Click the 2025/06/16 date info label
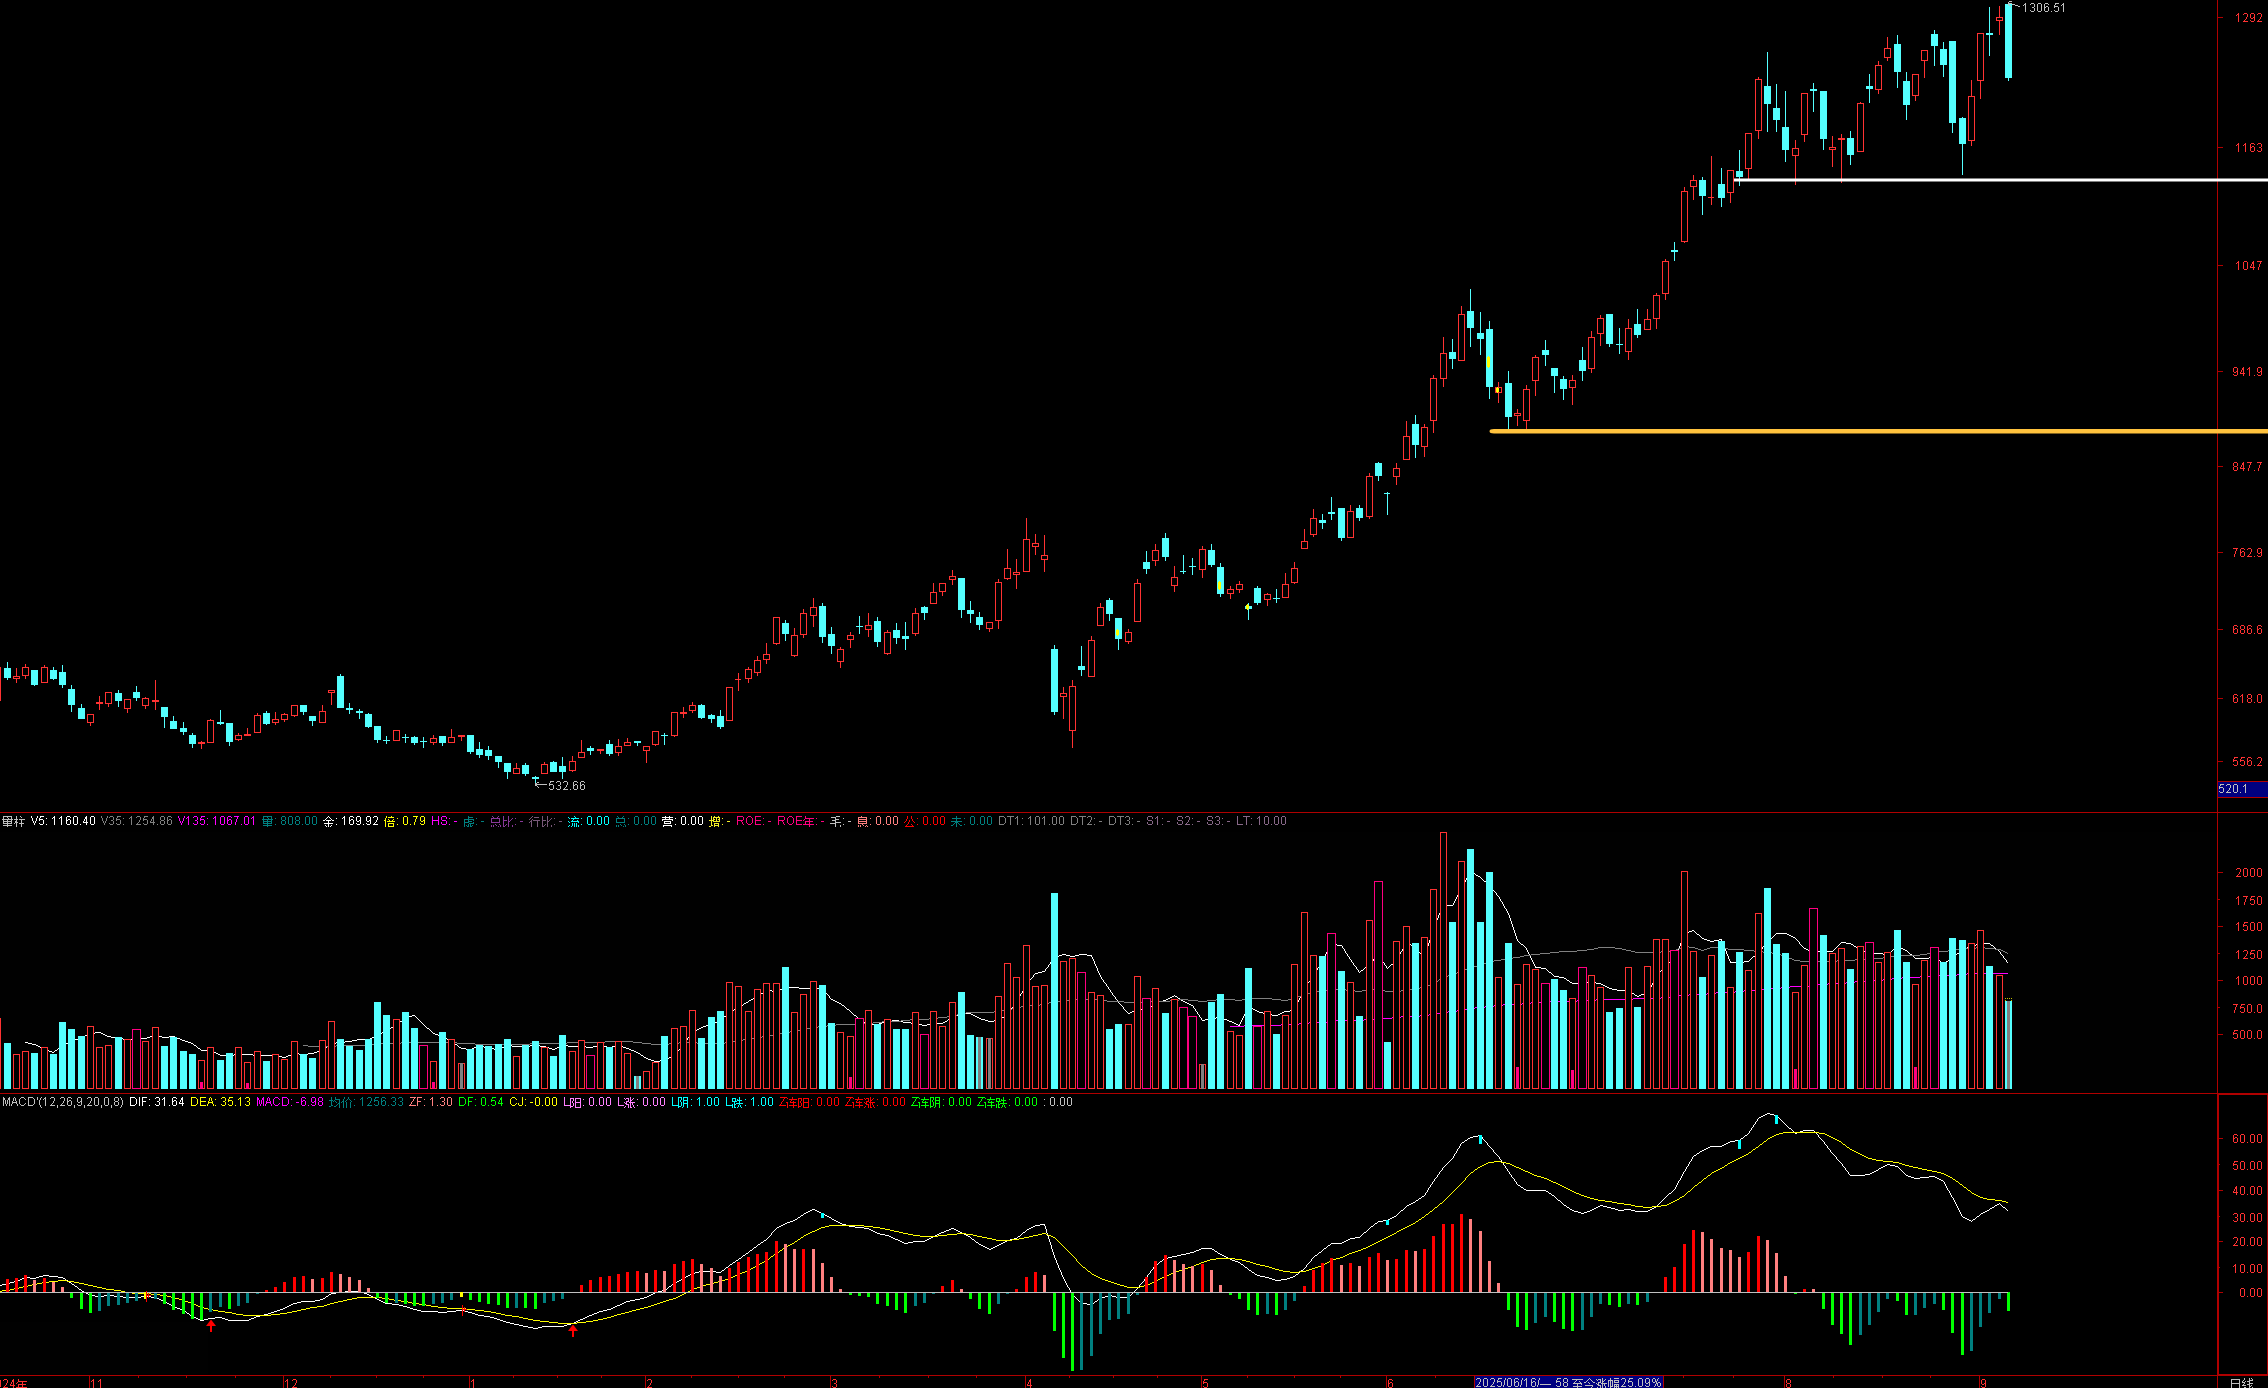The height and width of the screenshot is (1388, 2268). (x=1568, y=1382)
